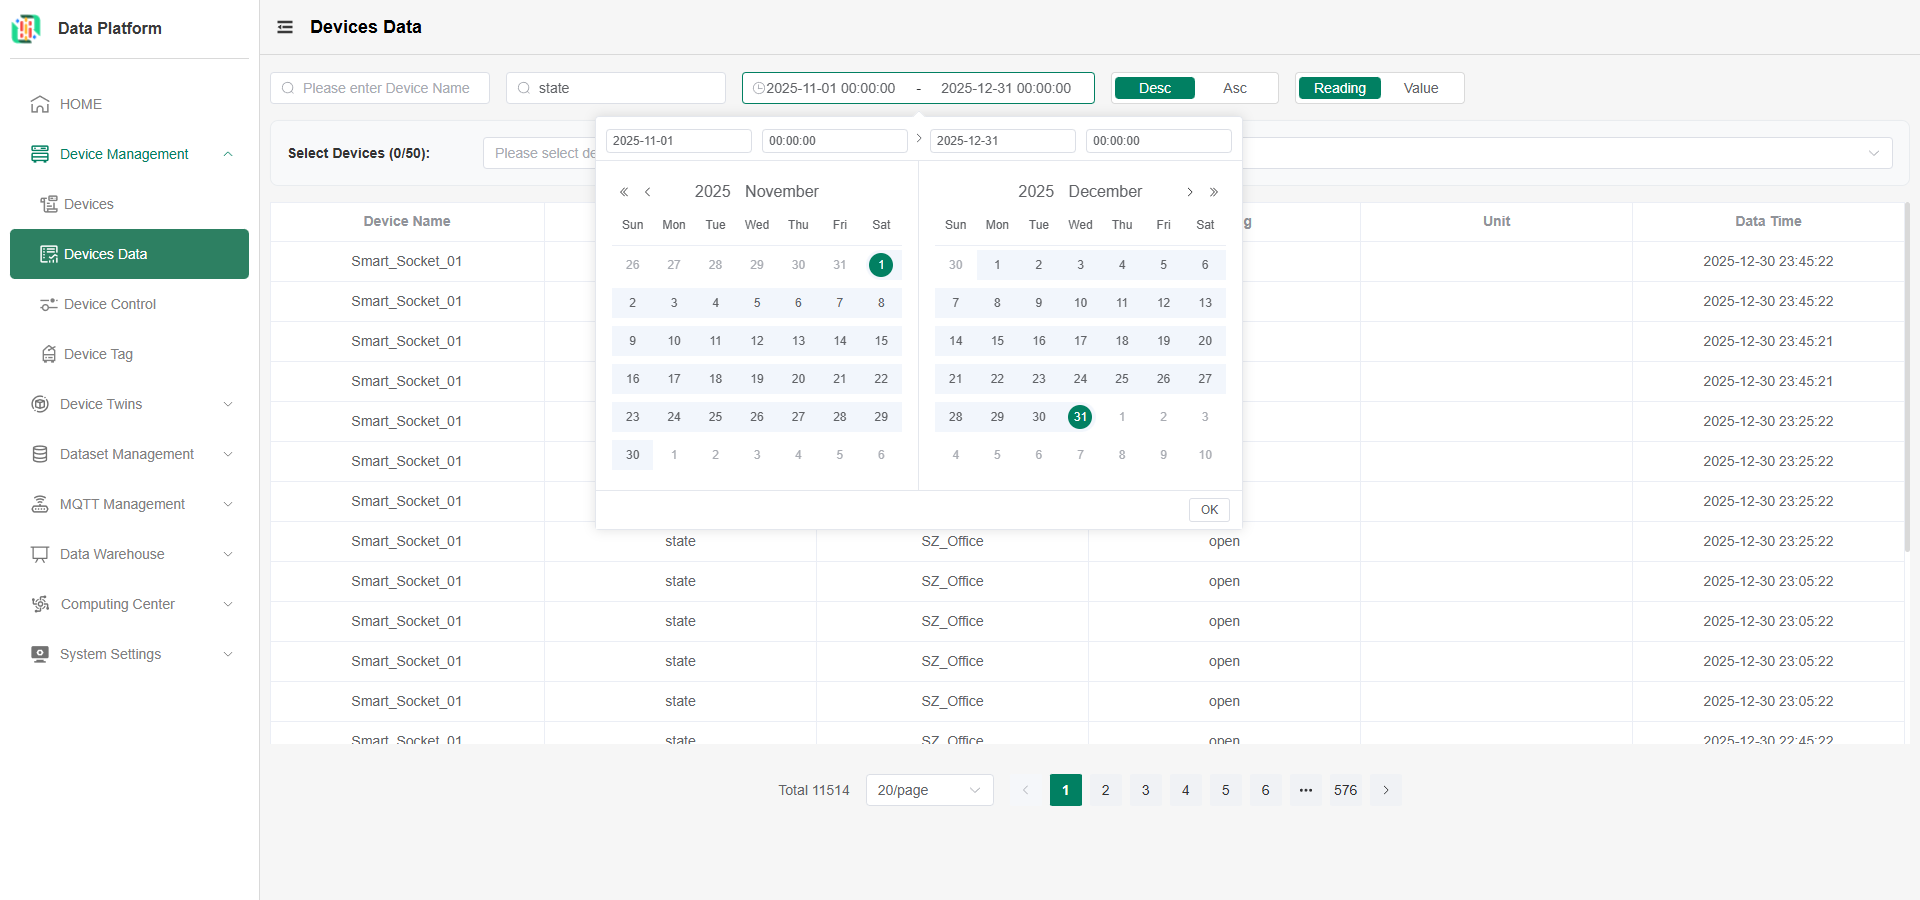The height and width of the screenshot is (900, 1920).
Task: Click the Device Tag sidebar icon
Action: pyautogui.click(x=48, y=354)
